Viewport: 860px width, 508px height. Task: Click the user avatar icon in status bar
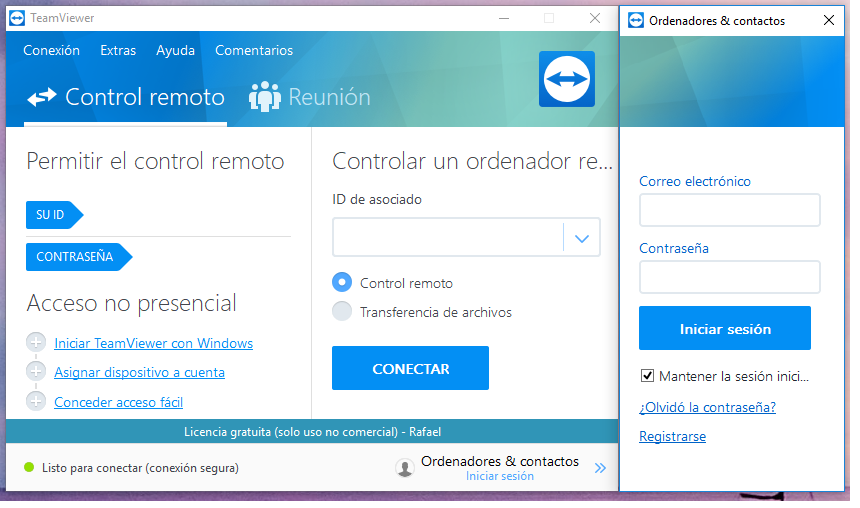[405, 468]
